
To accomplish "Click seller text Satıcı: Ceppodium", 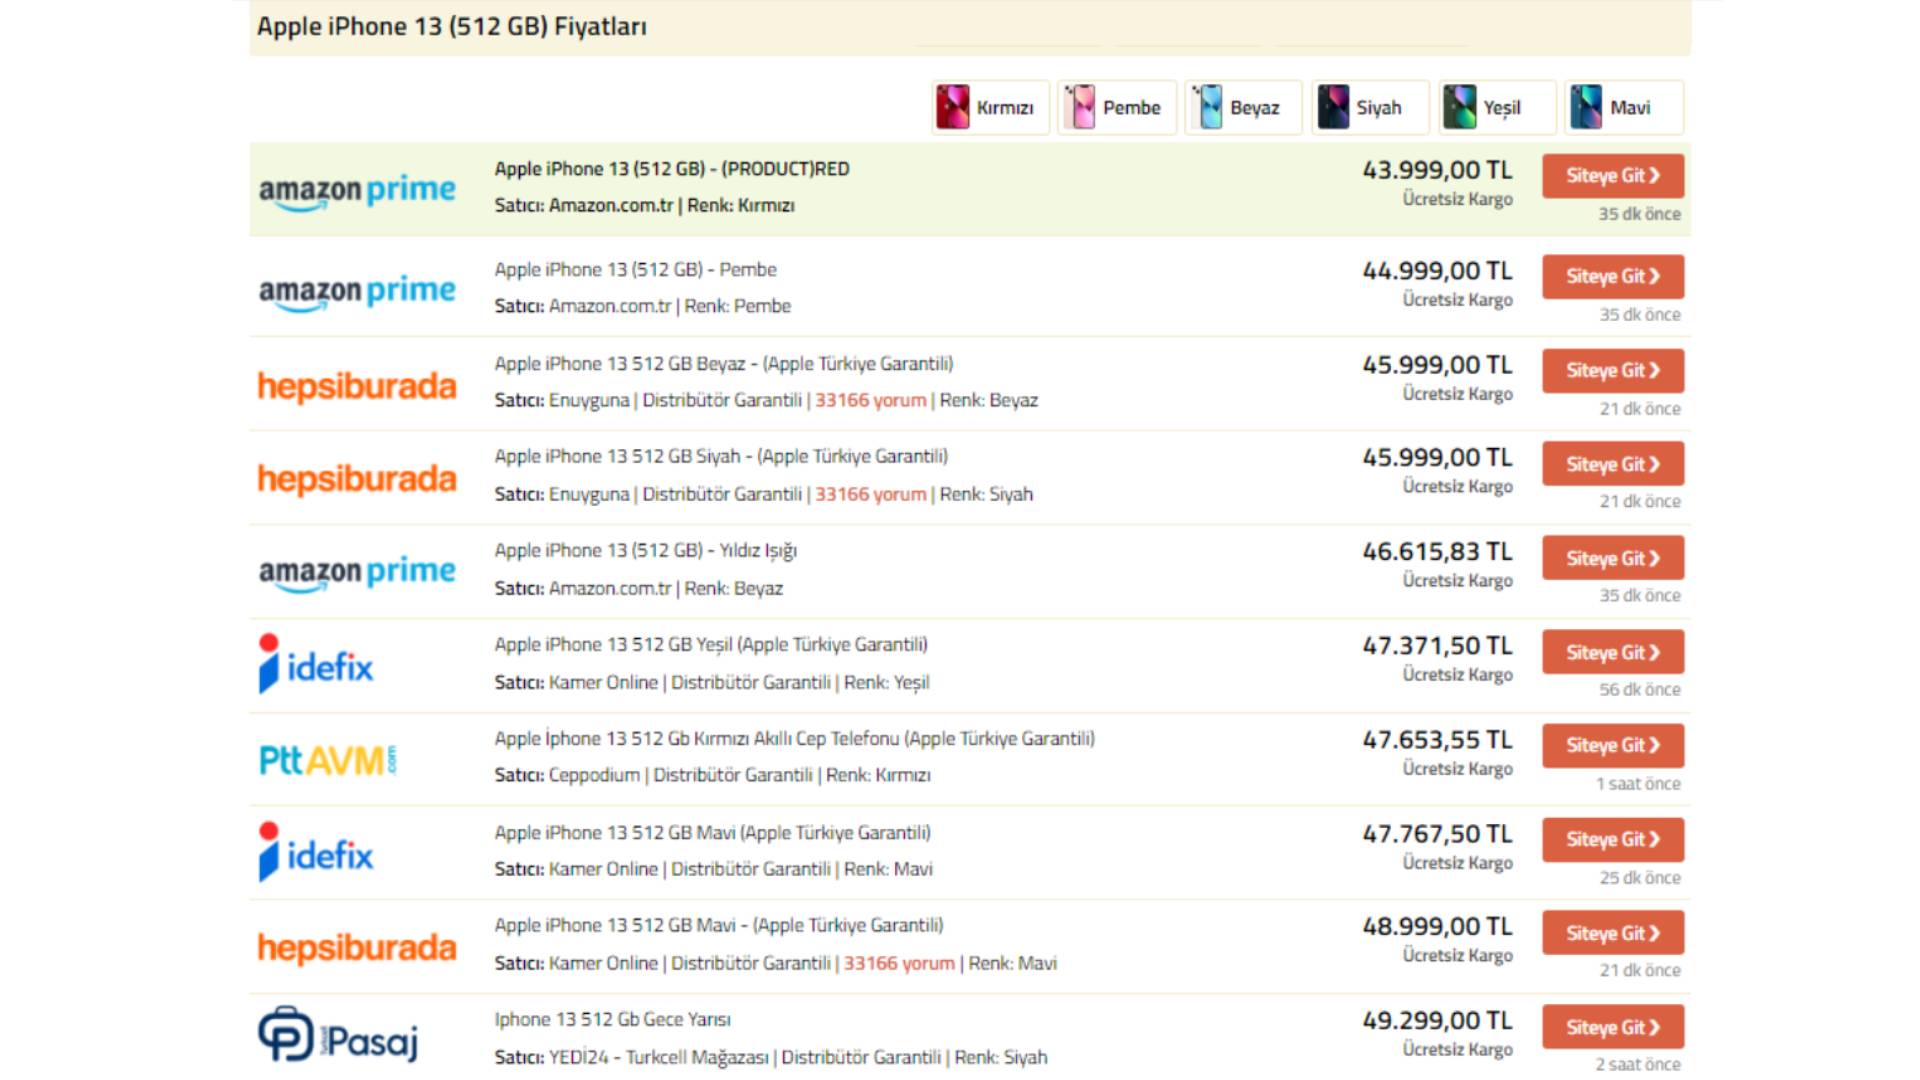I will coord(567,776).
